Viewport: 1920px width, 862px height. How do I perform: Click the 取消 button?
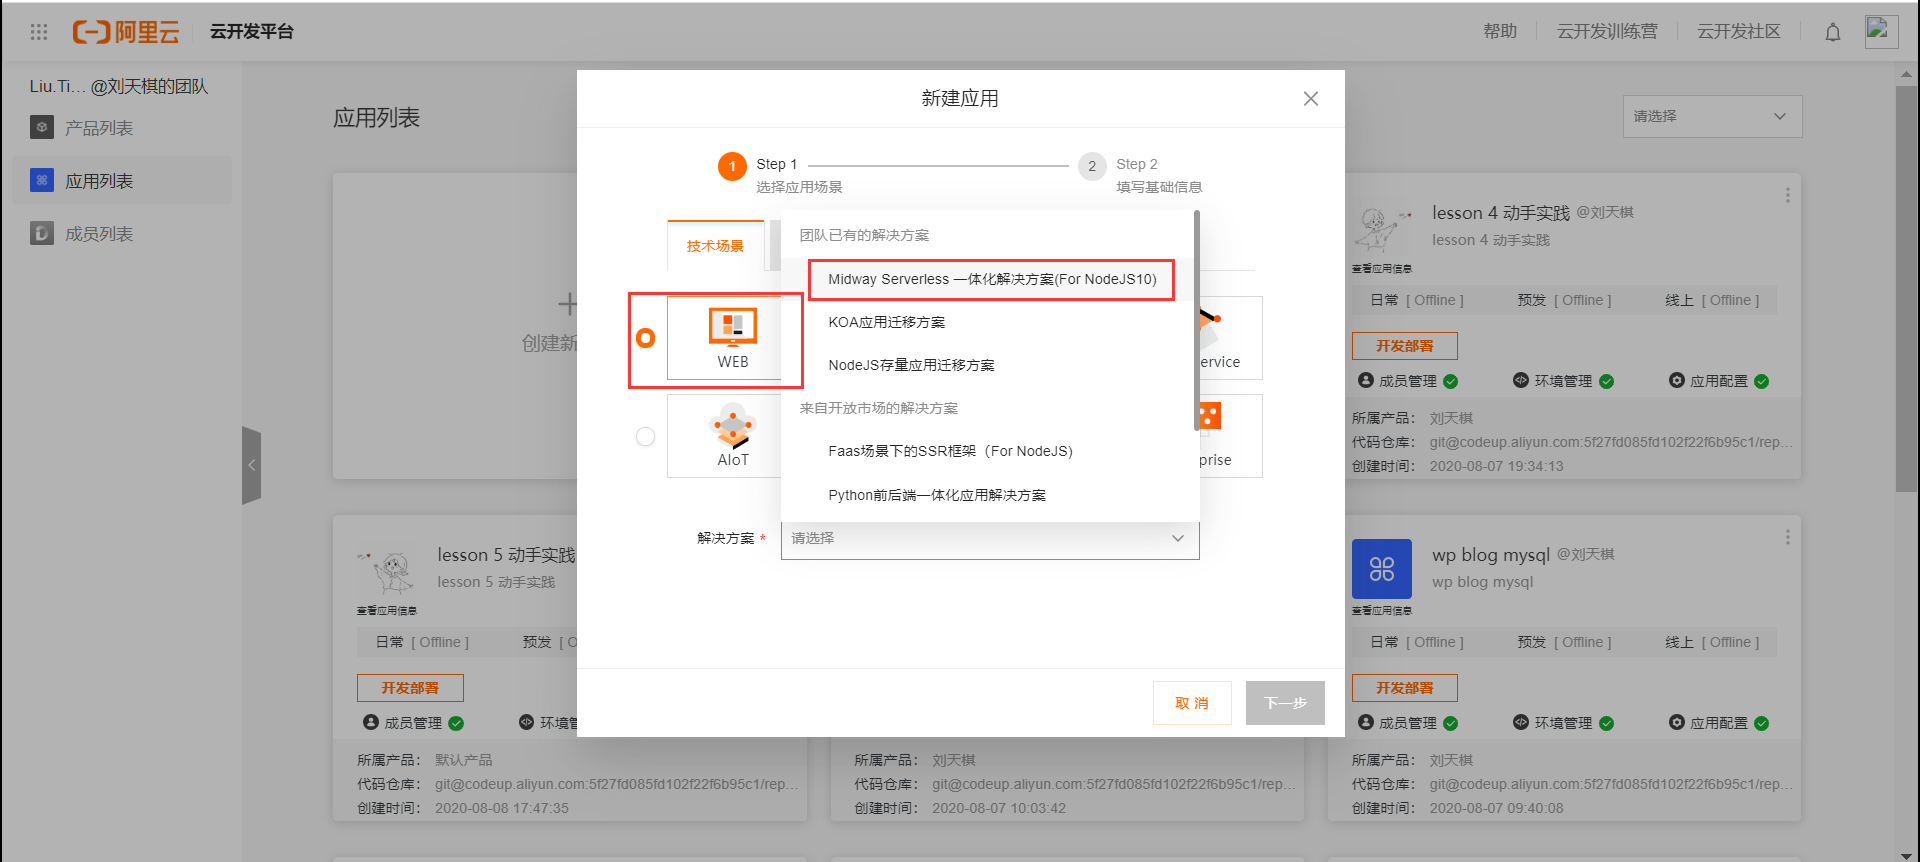[1192, 703]
